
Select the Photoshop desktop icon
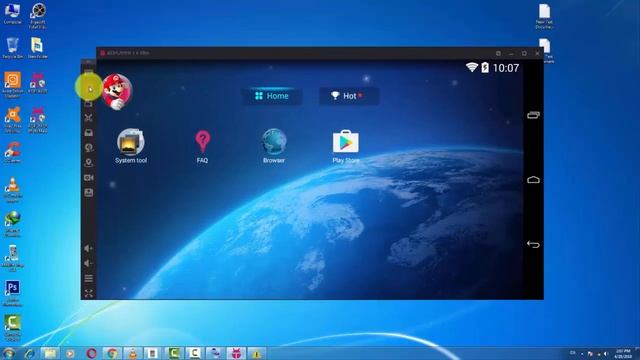click(x=12, y=293)
